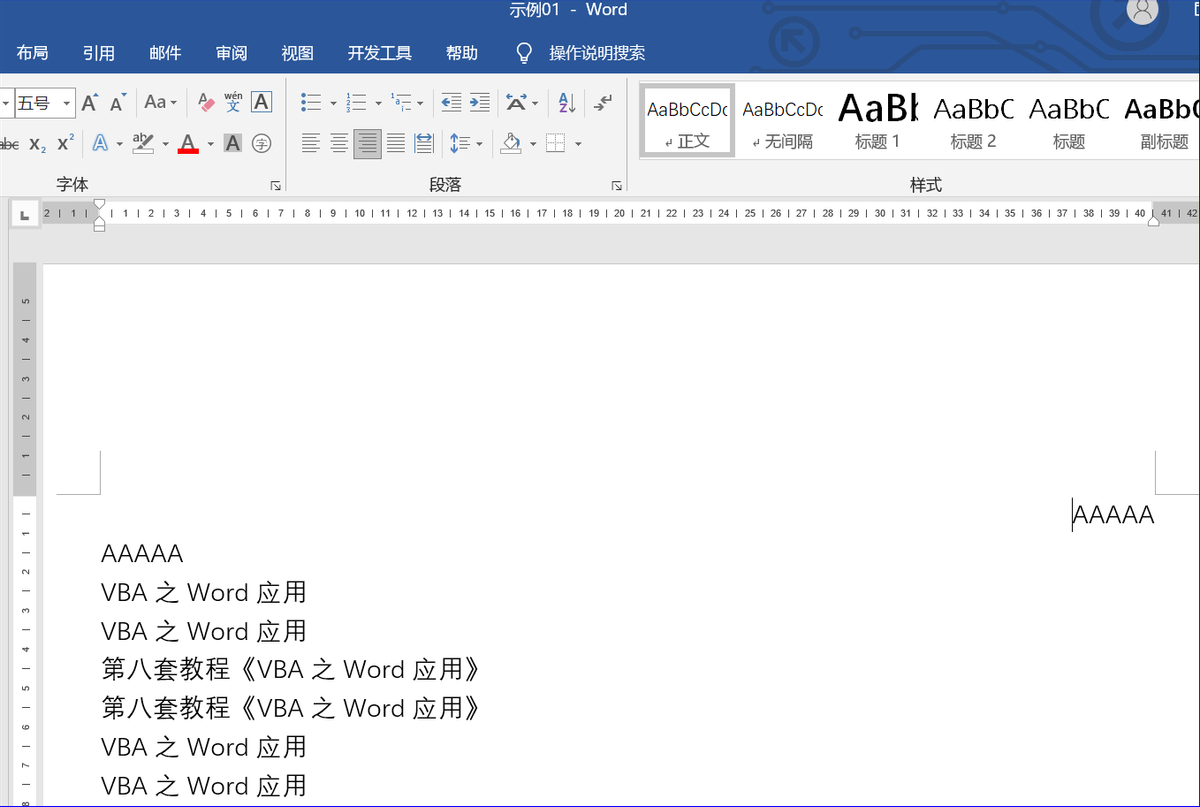
Task: Apply paragraph shading with the paint bucket
Action: point(511,144)
